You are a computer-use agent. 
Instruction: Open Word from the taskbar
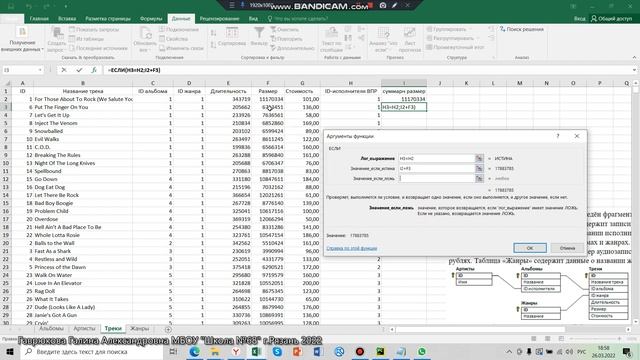pos(318,351)
